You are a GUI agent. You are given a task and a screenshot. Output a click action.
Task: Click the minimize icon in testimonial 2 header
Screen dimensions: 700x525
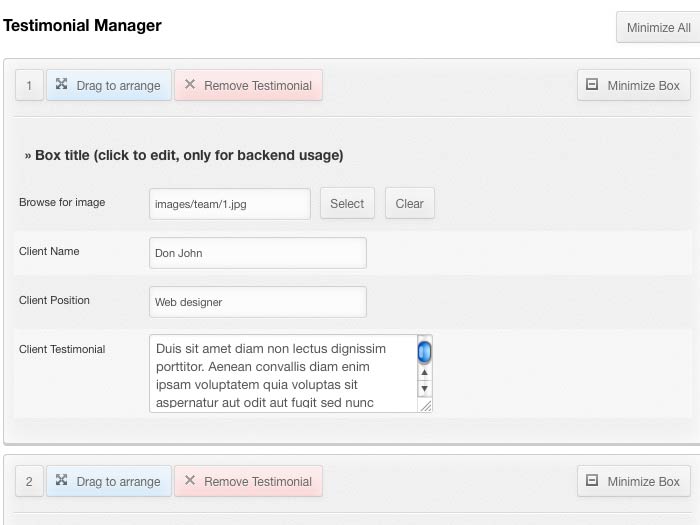tap(592, 481)
